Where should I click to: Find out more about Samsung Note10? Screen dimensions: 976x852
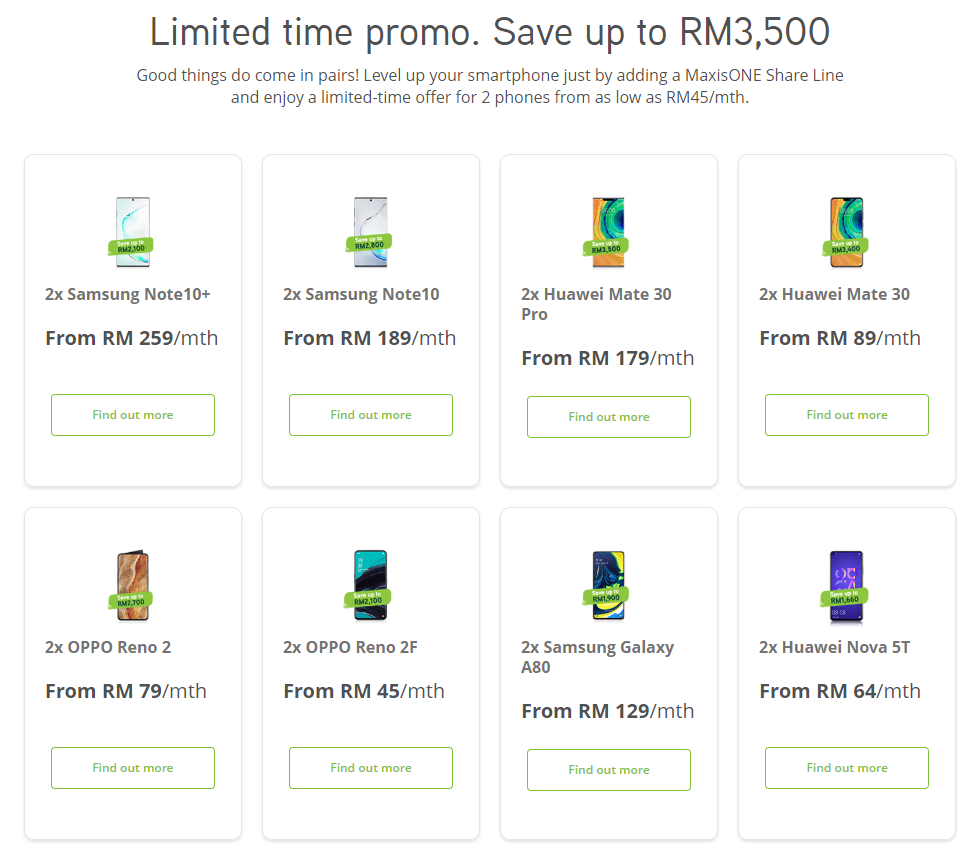coord(371,415)
